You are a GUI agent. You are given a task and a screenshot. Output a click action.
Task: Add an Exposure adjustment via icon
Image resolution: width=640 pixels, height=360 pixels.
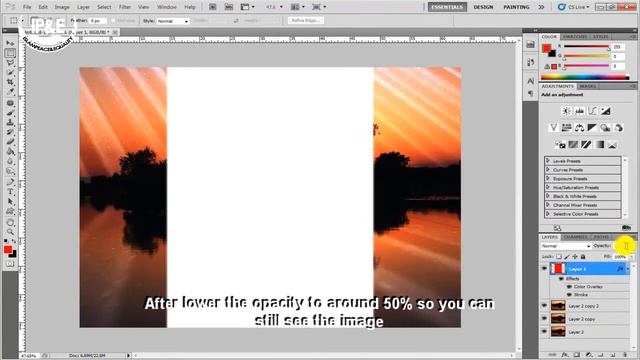[x=605, y=111]
